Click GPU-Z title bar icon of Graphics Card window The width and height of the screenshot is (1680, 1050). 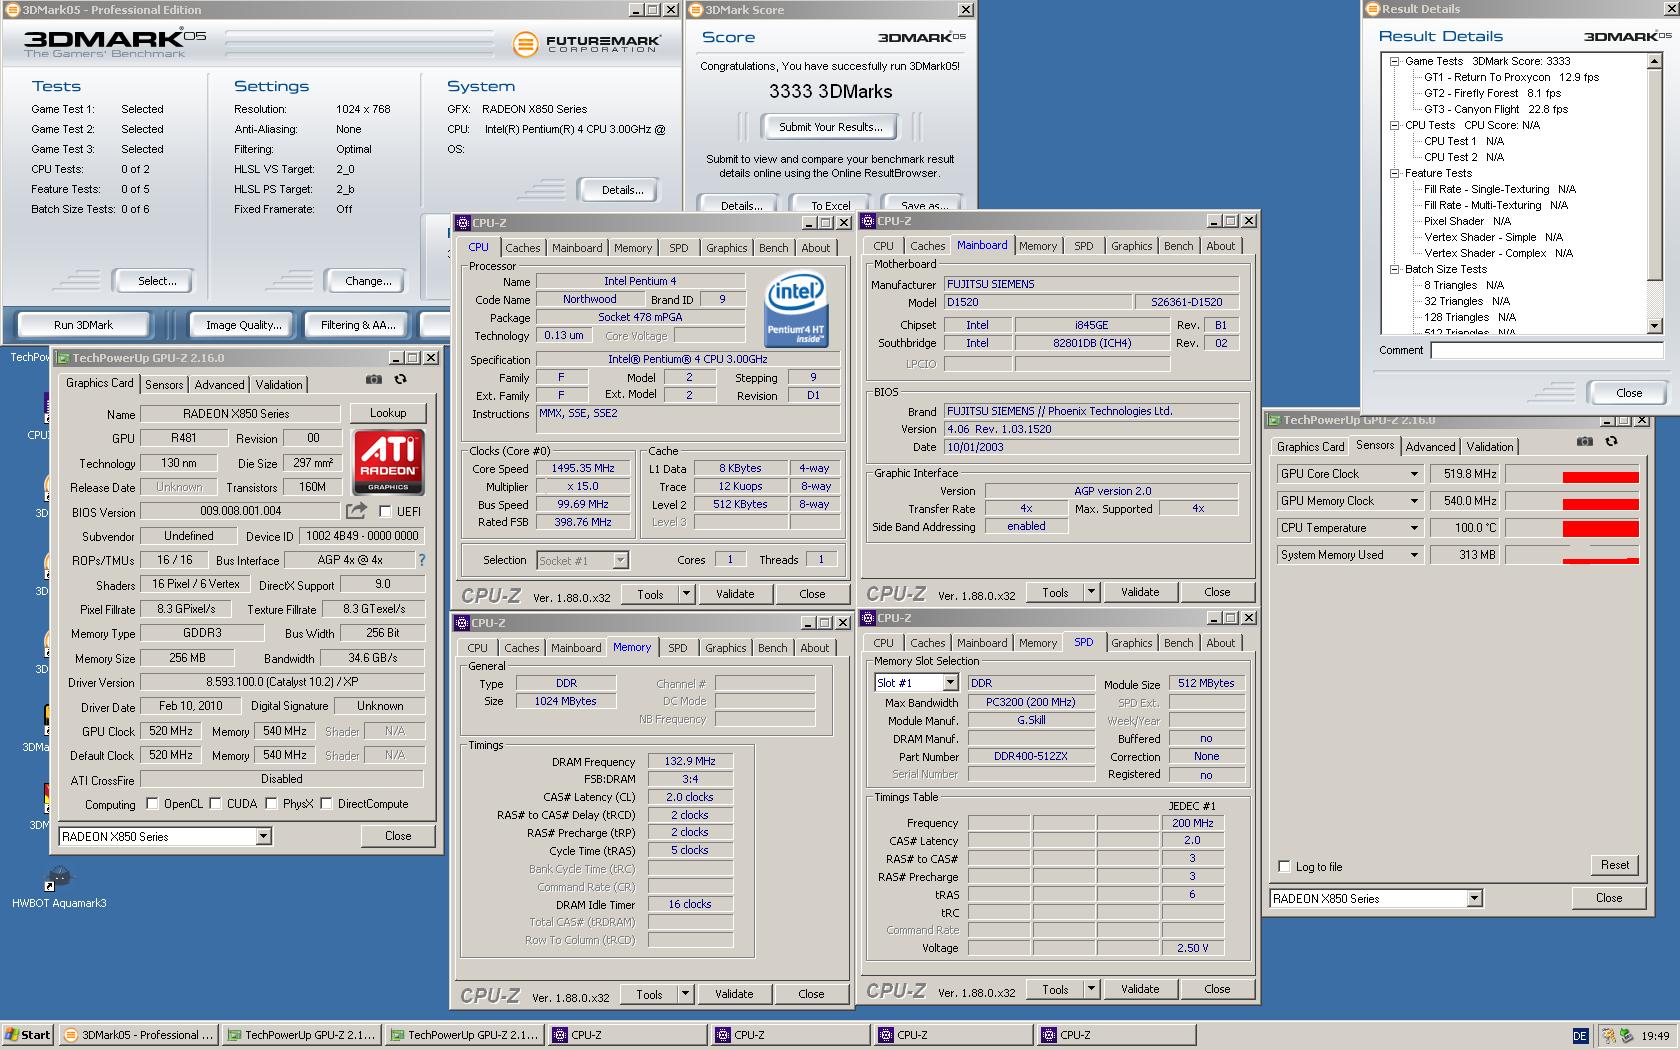pos(62,358)
